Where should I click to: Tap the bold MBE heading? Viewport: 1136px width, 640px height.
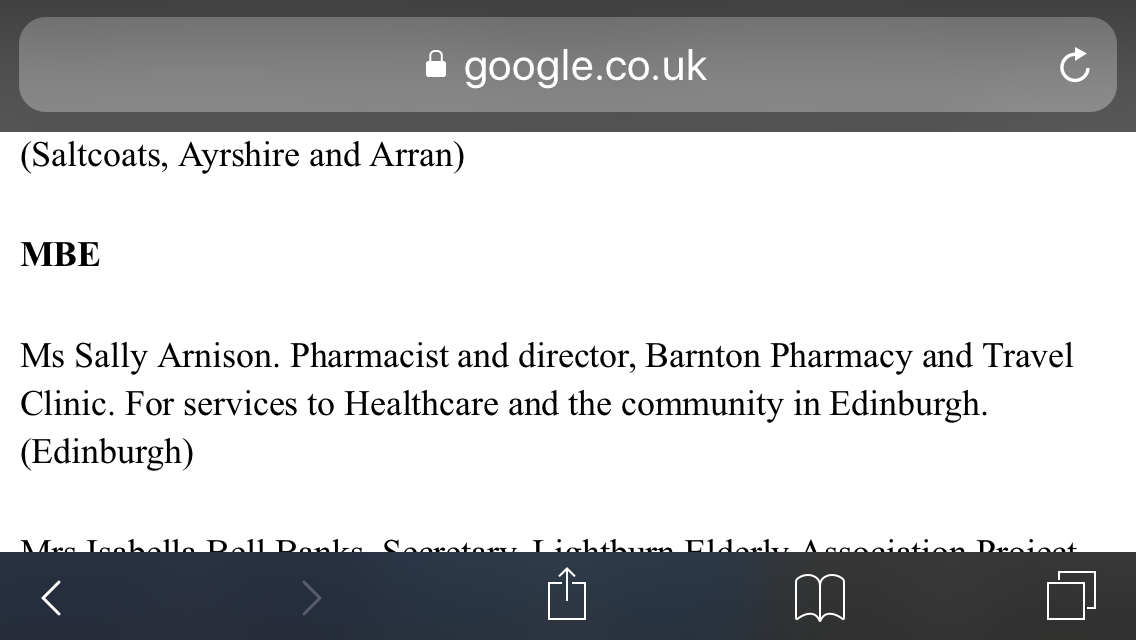click(x=60, y=254)
